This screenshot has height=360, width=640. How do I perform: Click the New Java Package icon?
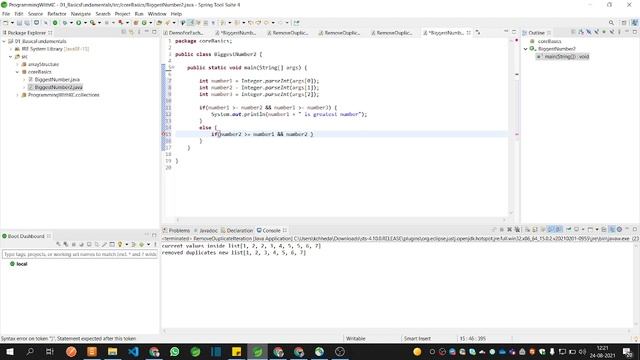click(136, 23)
